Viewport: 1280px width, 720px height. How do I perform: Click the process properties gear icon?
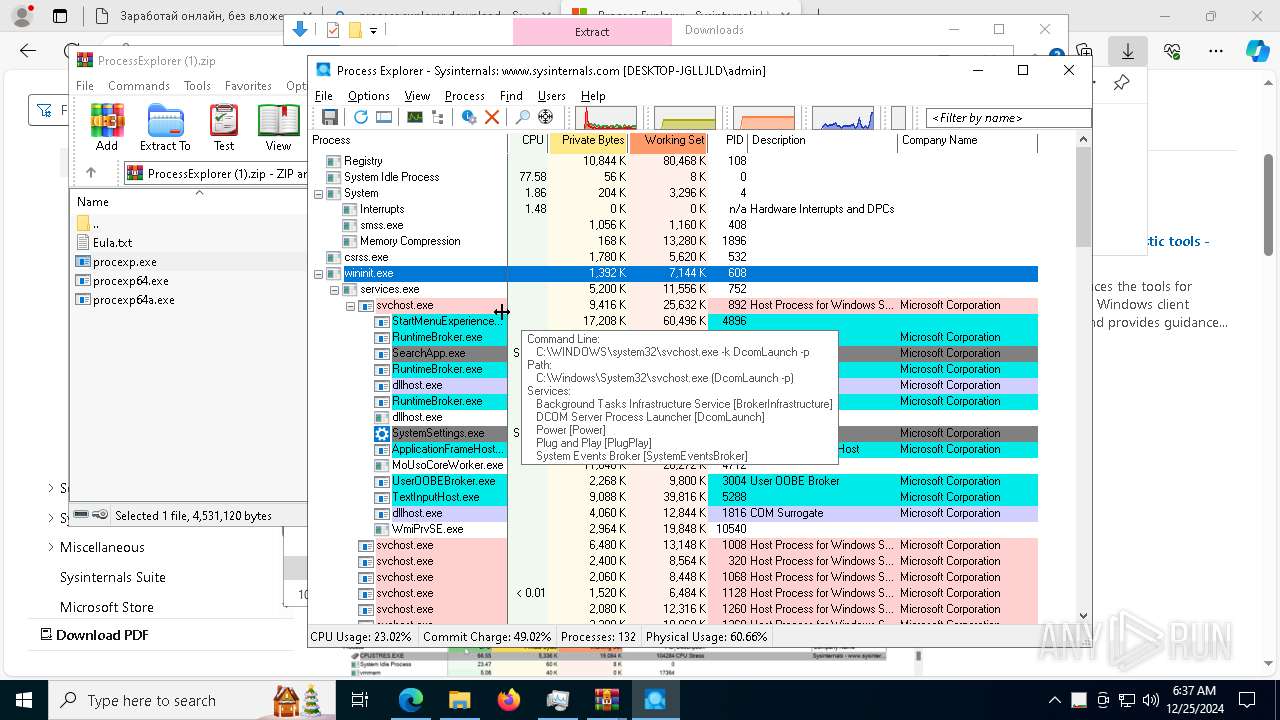coord(468,117)
